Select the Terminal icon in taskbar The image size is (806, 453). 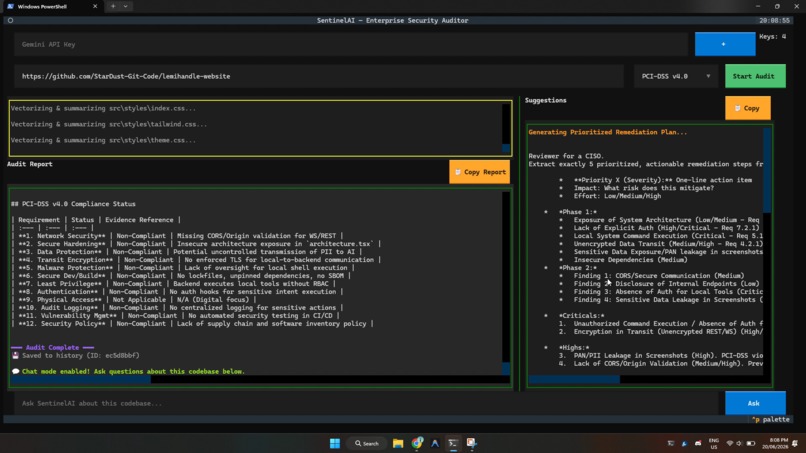(453, 443)
